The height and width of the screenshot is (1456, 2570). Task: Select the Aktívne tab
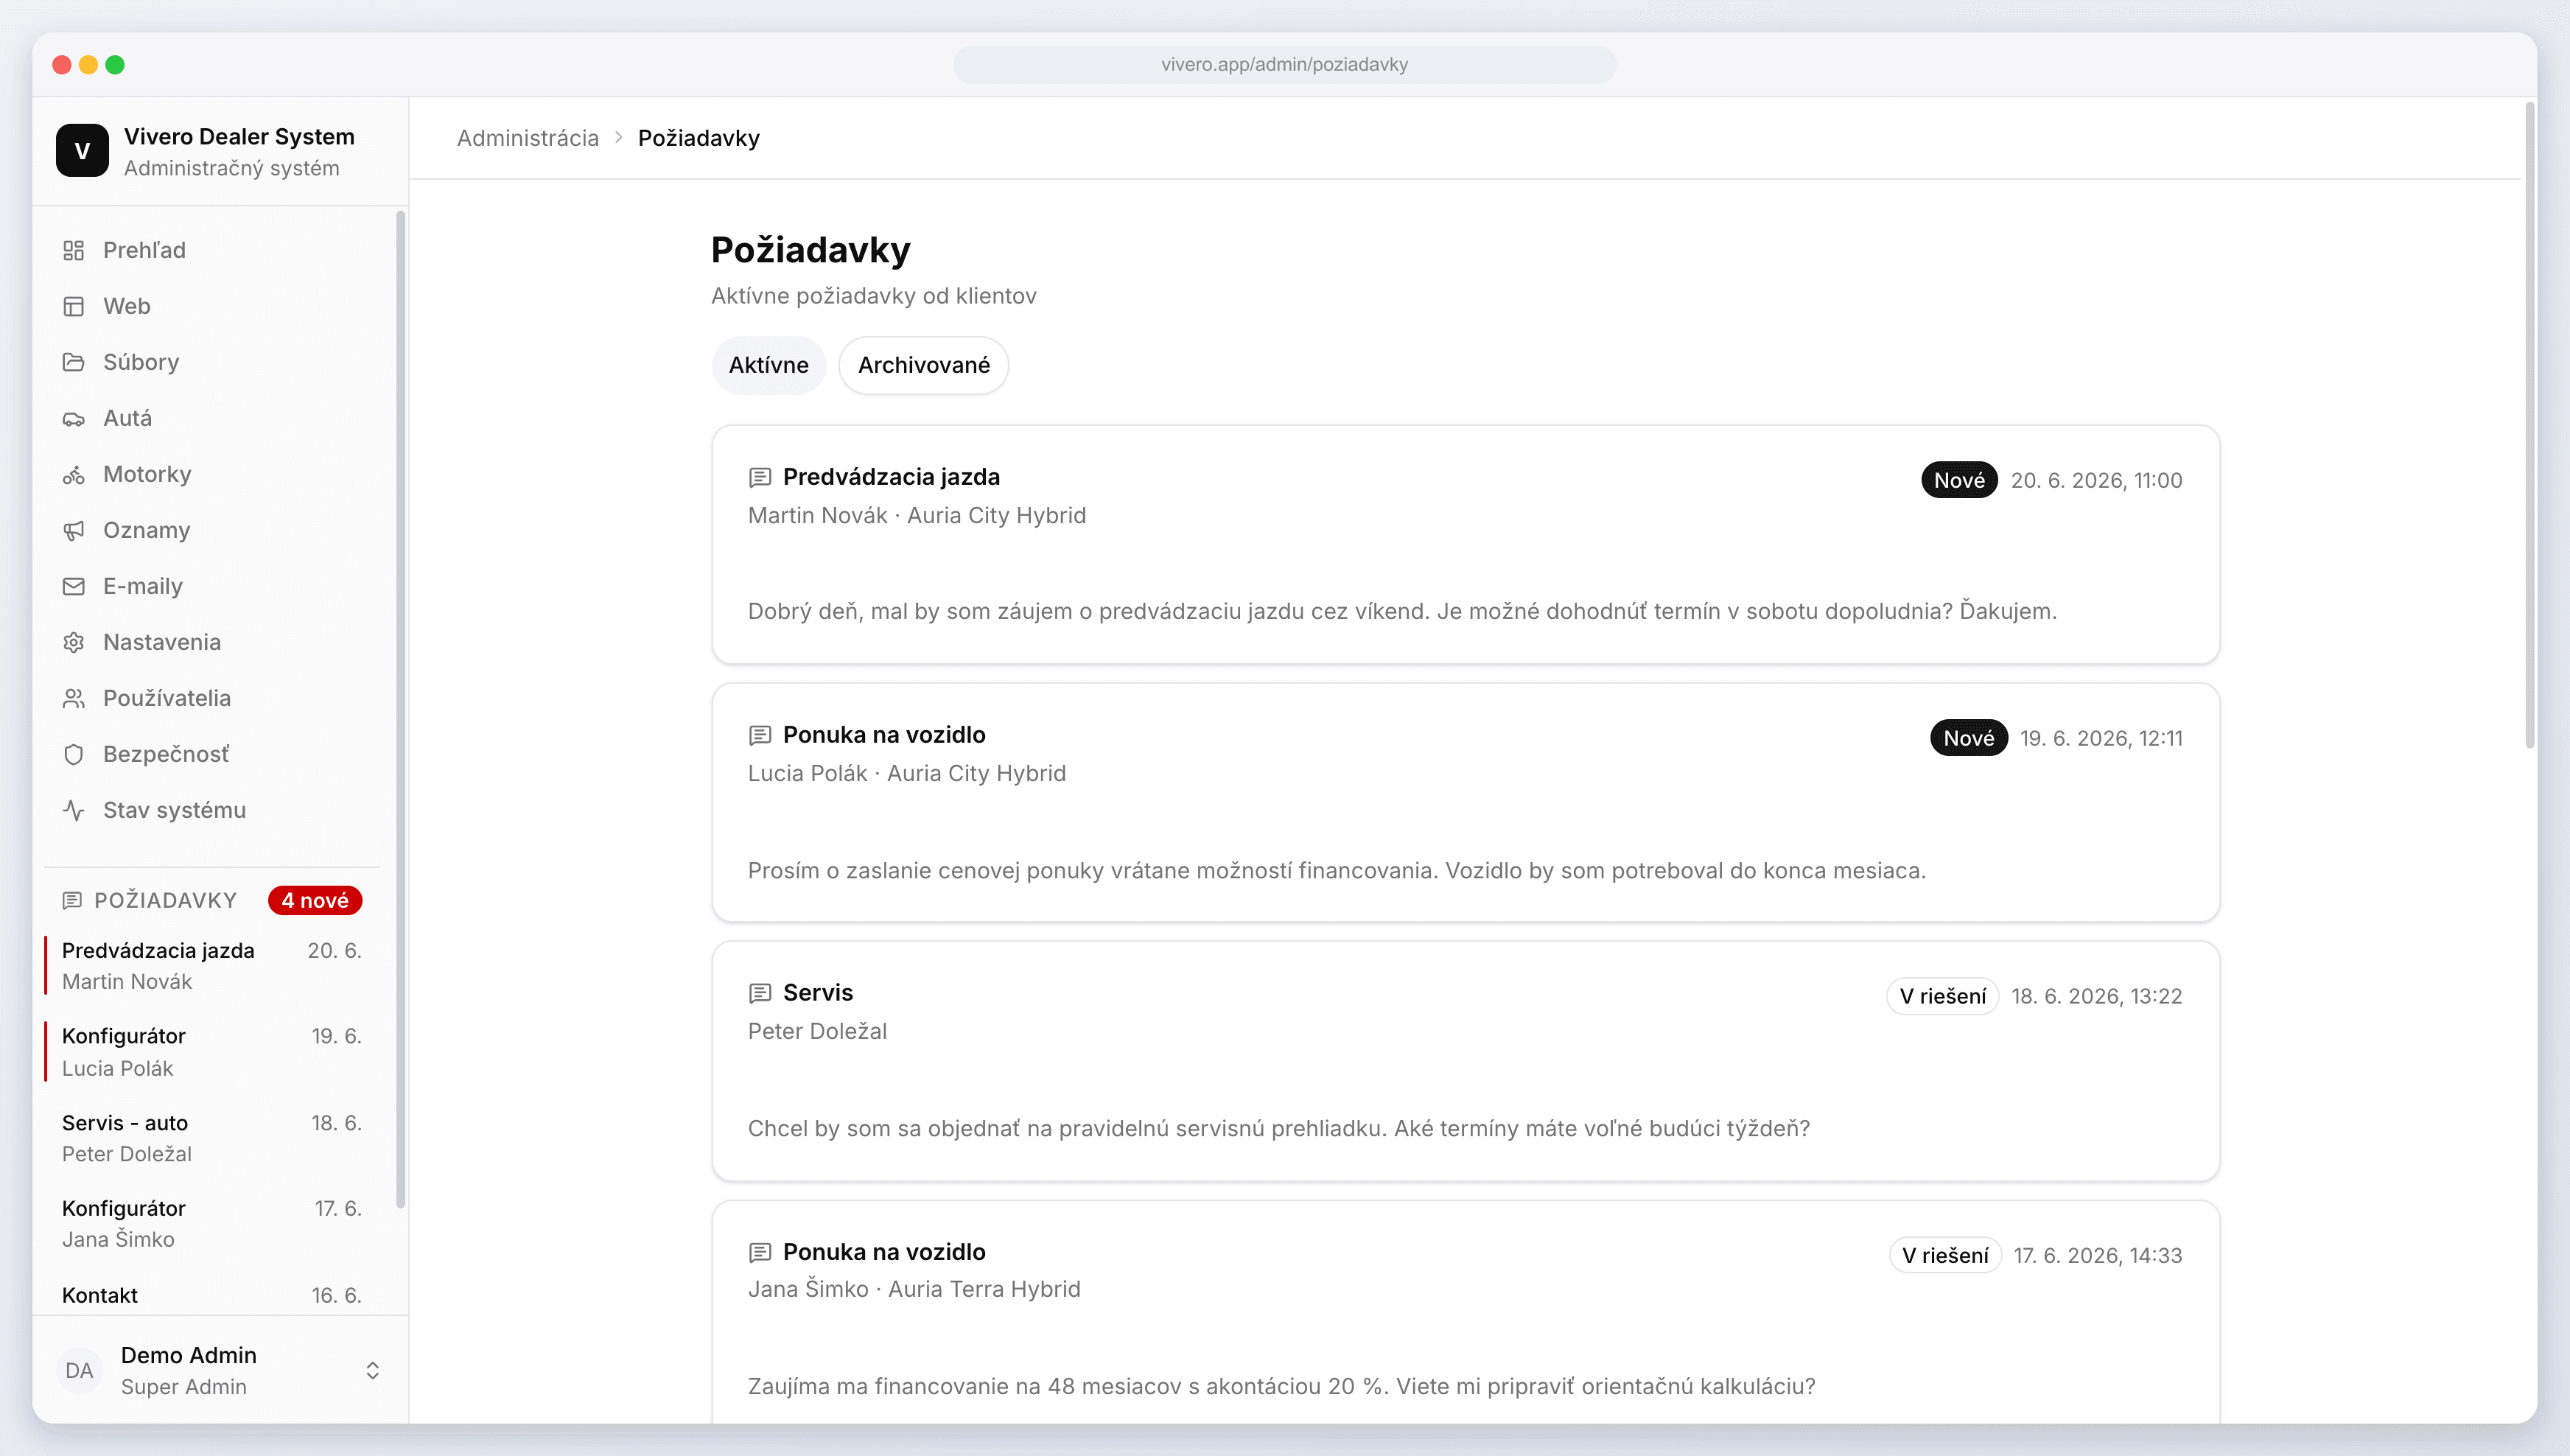coord(768,365)
